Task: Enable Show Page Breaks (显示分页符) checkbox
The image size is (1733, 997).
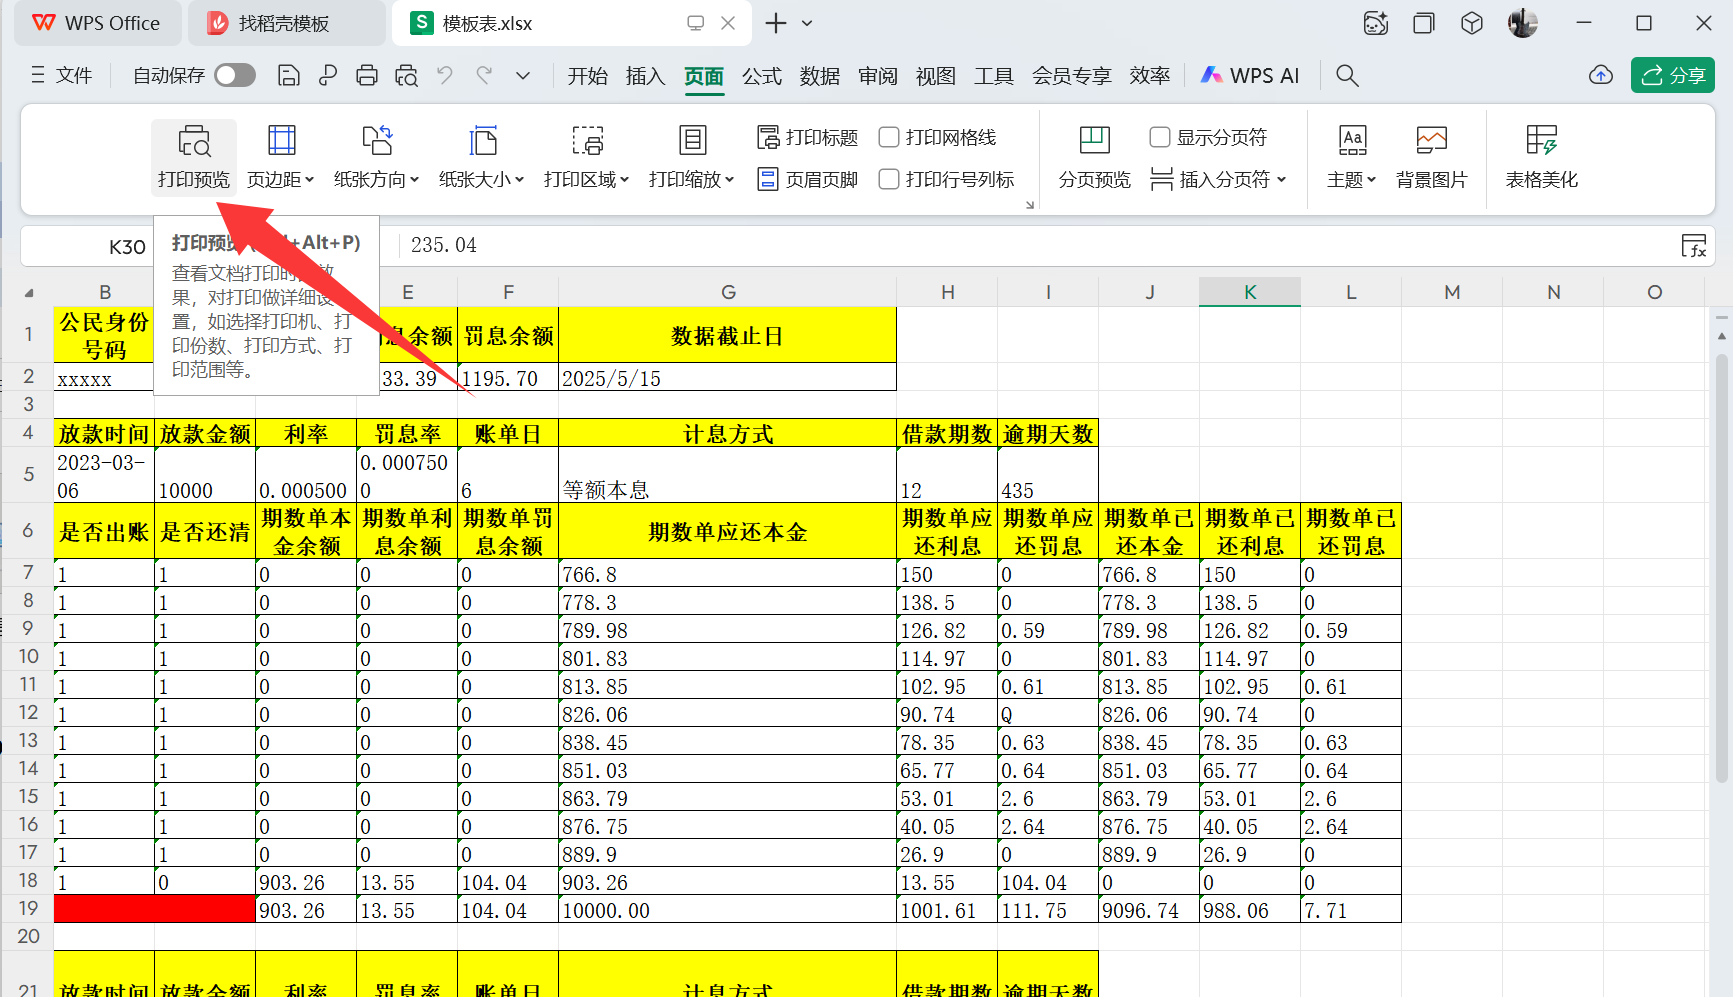Action: (1160, 137)
